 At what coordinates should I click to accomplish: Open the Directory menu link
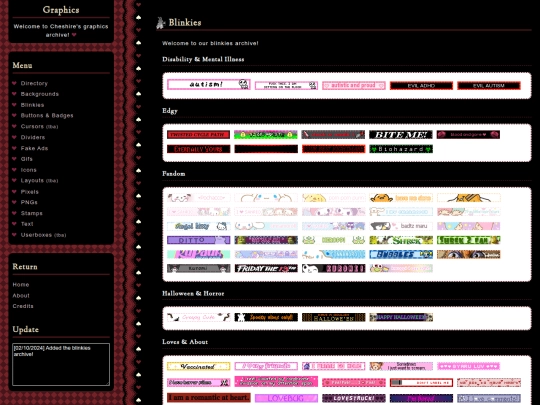tap(34, 83)
